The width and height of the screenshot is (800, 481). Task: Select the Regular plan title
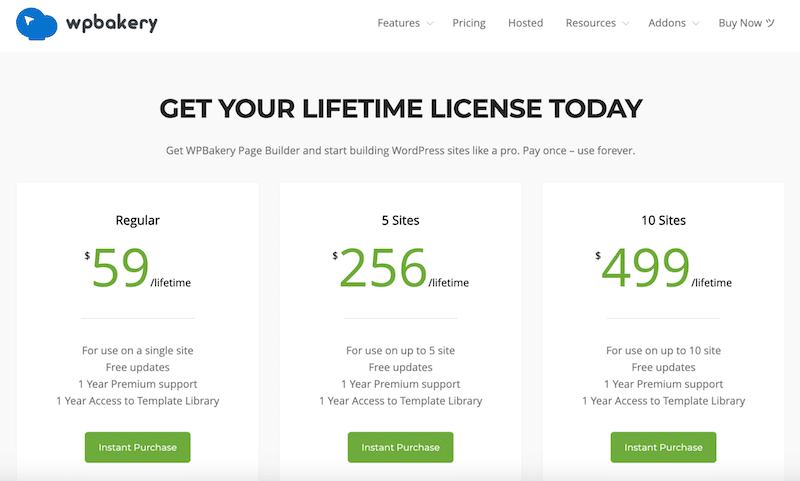[x=137, y=220]
